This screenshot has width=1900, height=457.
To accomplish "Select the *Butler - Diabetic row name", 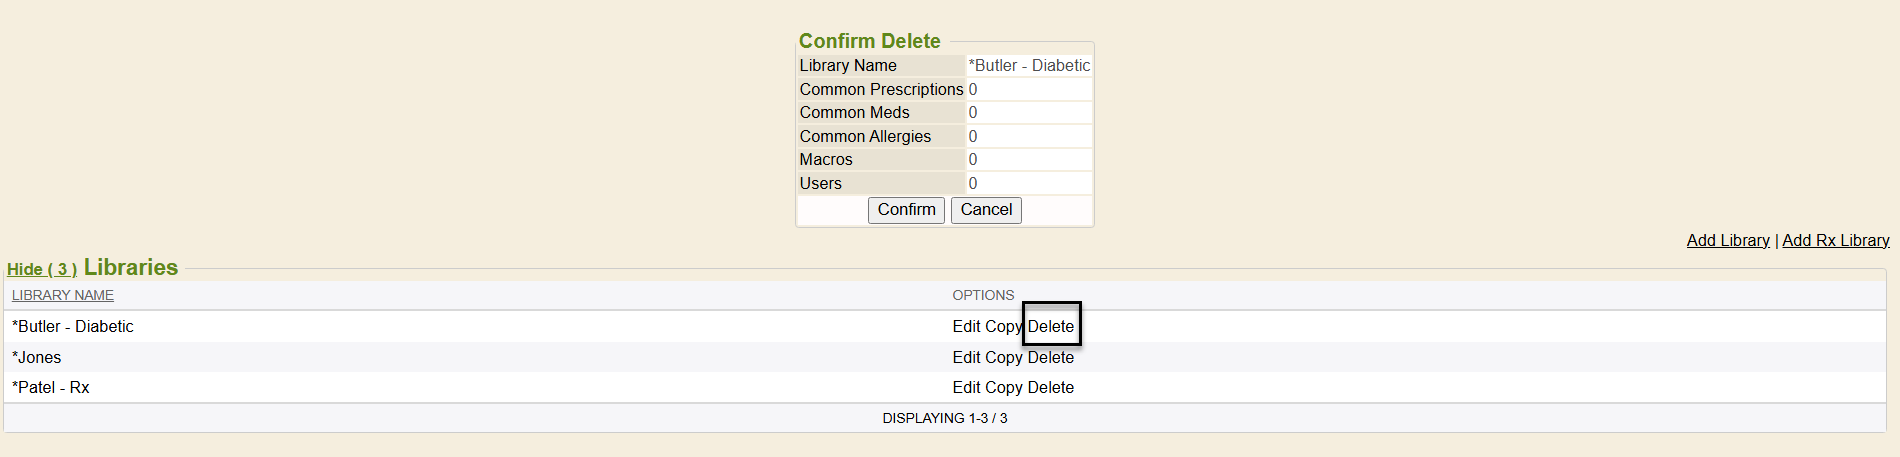I will (73, 327).
